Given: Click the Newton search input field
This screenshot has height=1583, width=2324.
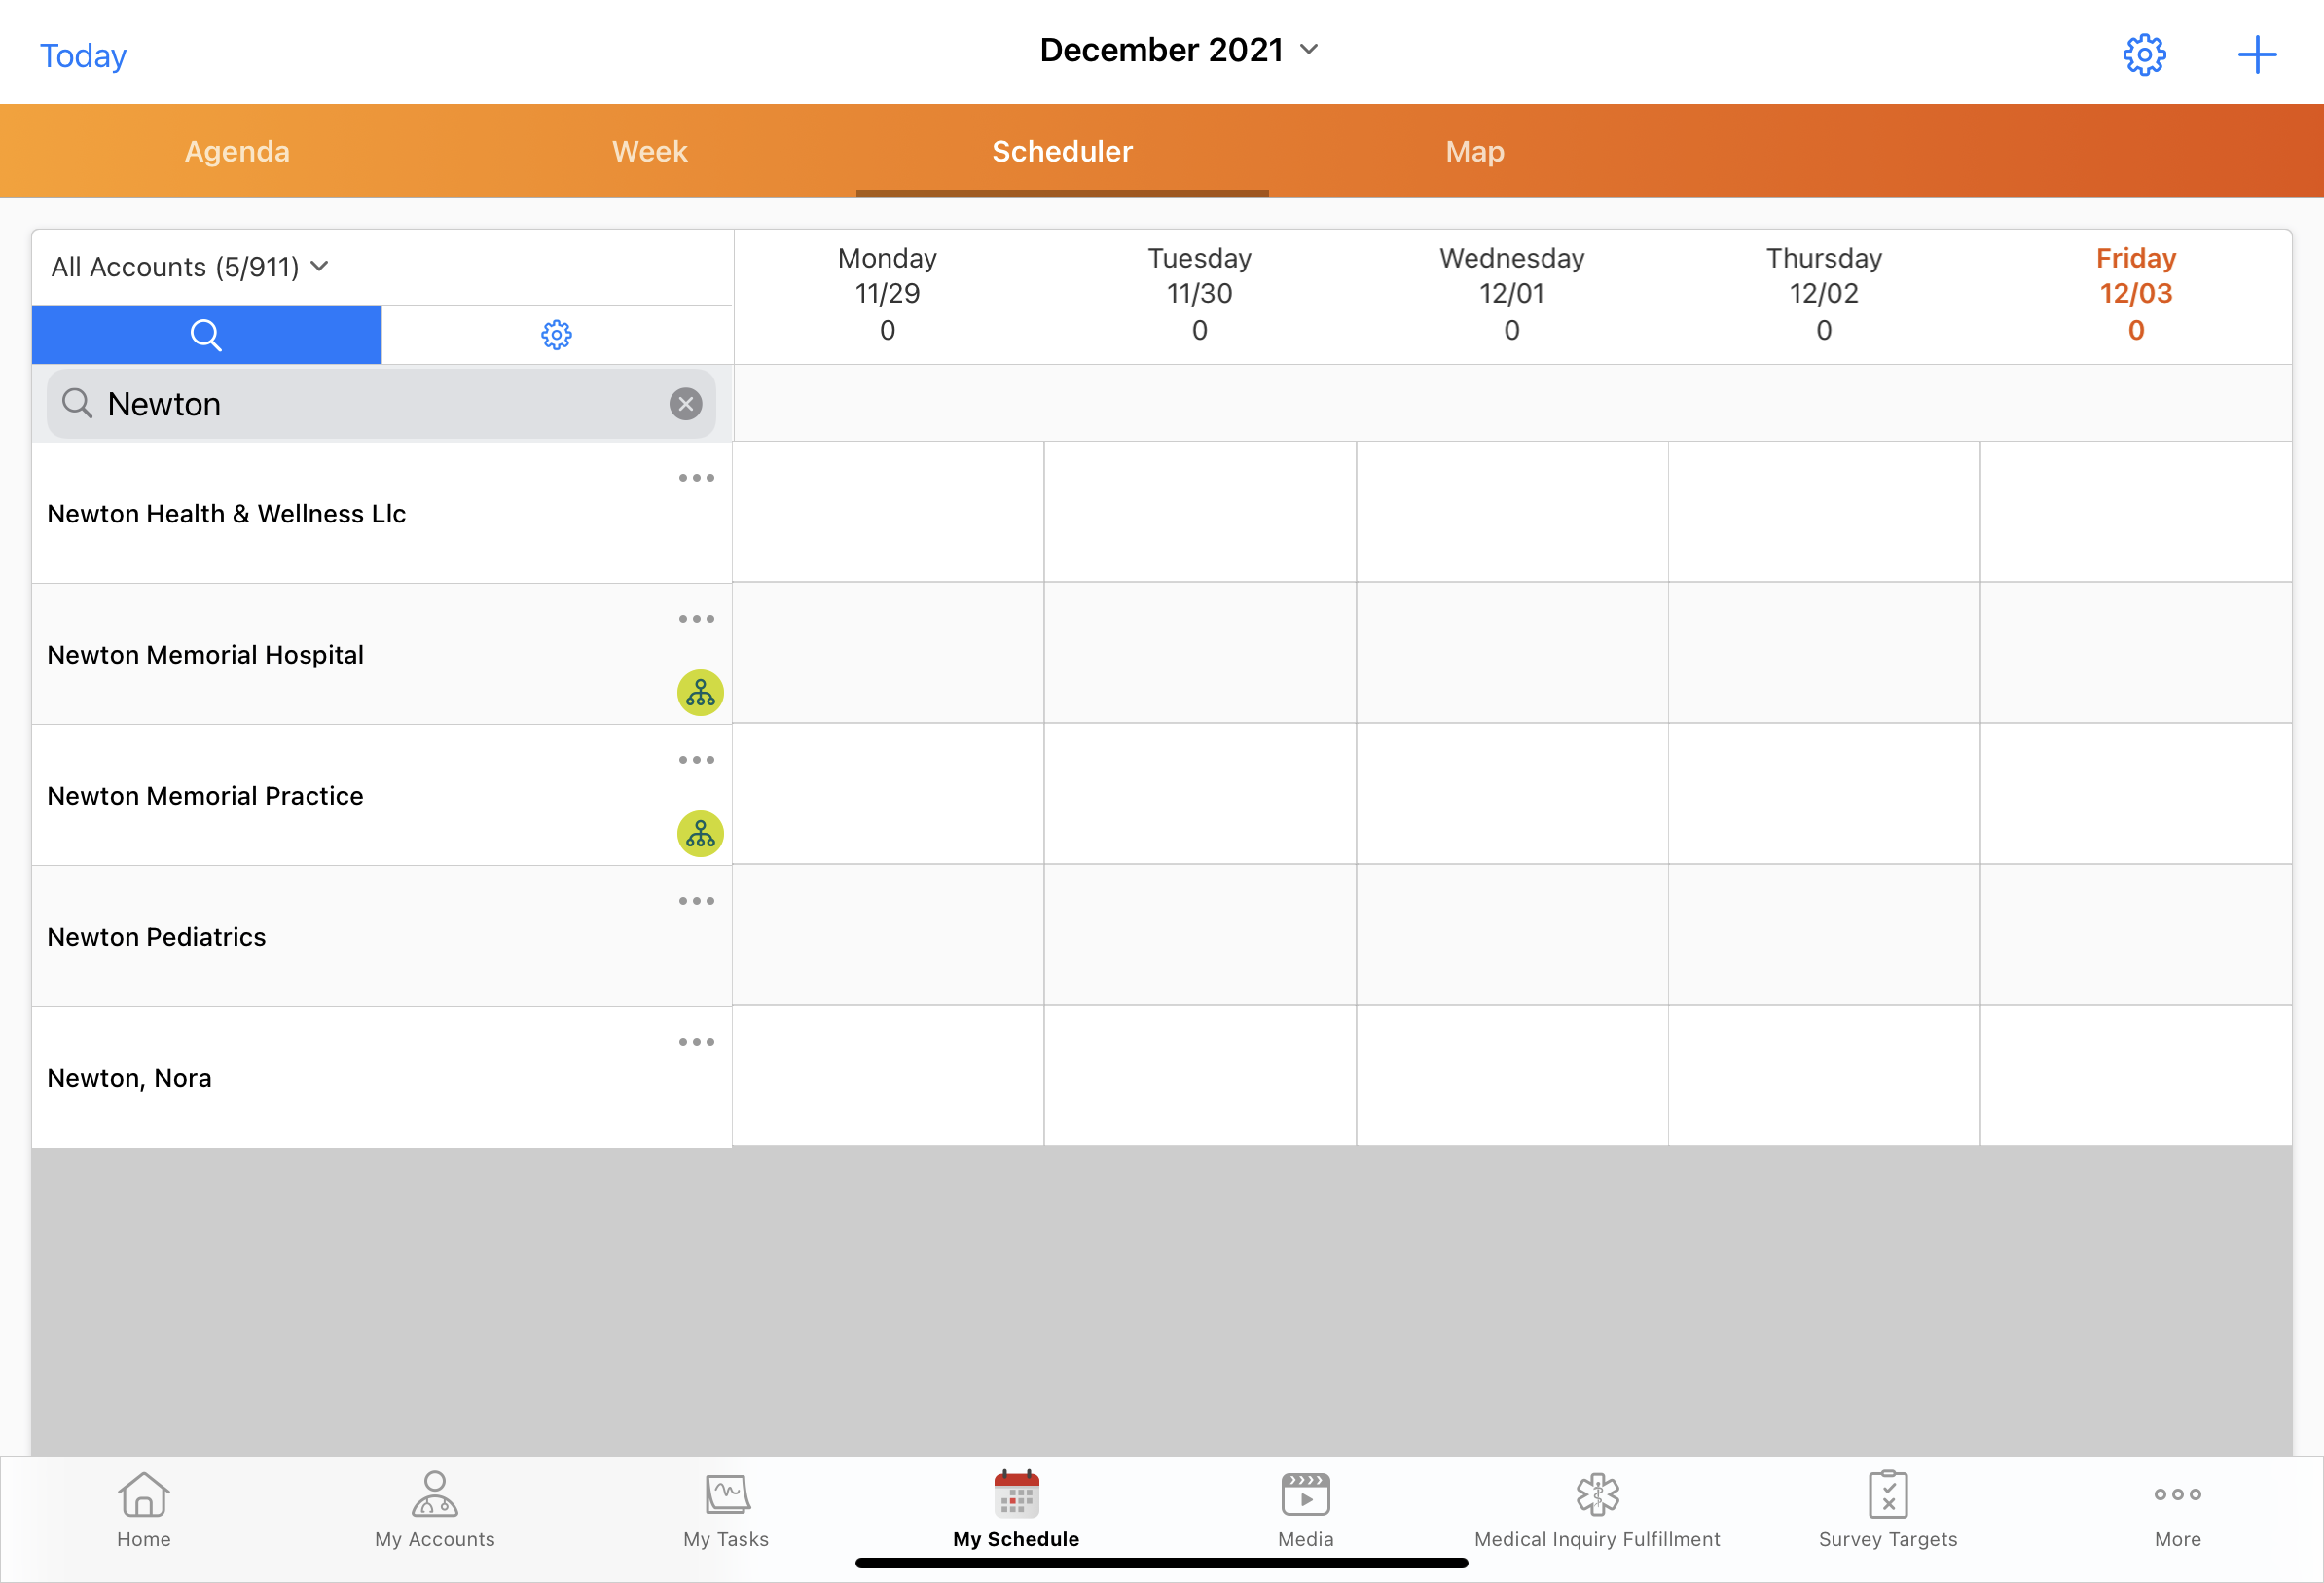Looking at the screenshot, I should click(380, 404).
